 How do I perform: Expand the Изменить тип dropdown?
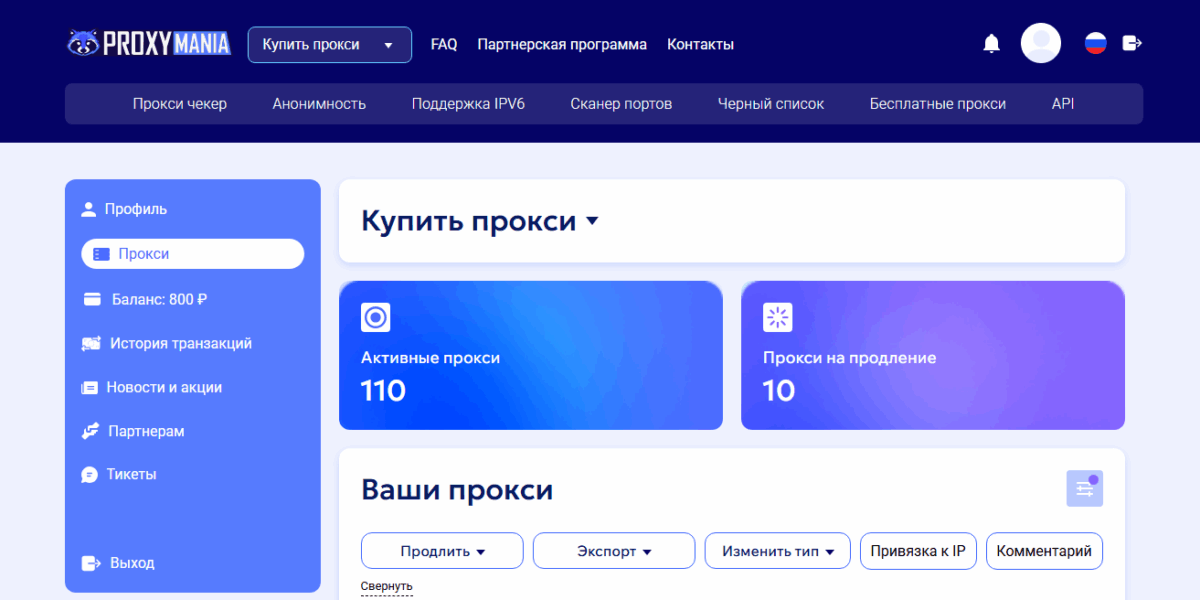coord(777,550)
